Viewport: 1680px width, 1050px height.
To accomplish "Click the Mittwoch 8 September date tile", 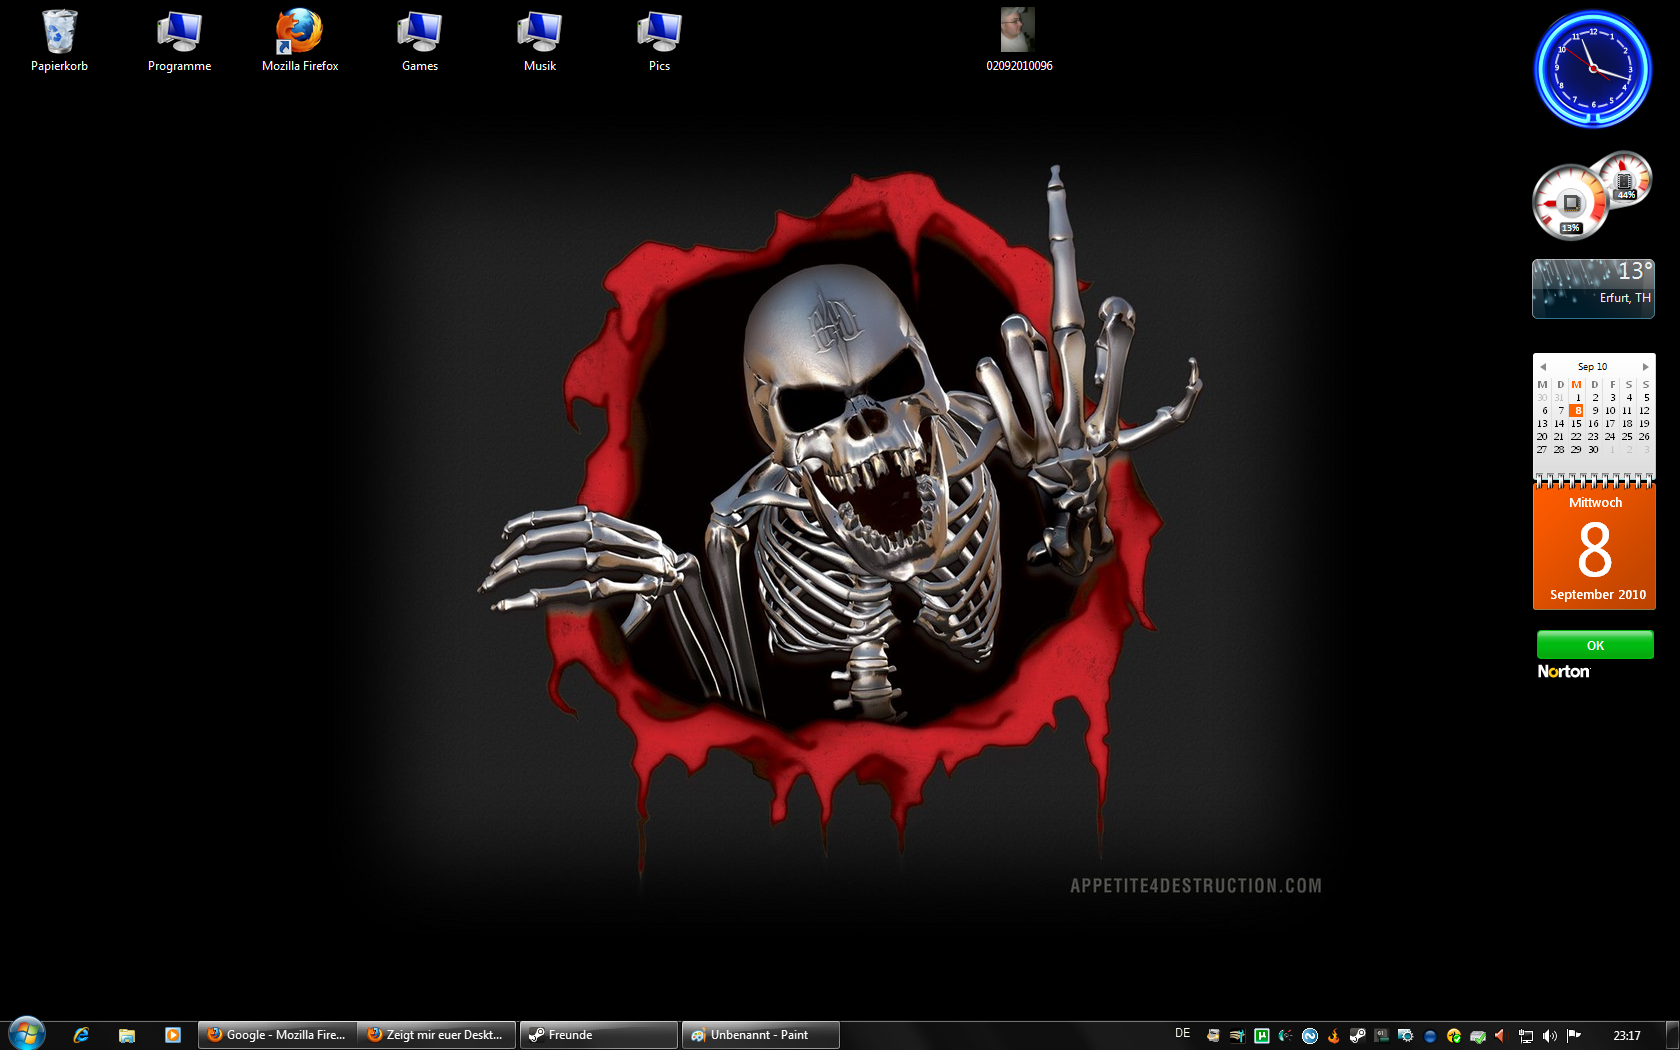I will pyautogui.click(x=1594, y=547).
